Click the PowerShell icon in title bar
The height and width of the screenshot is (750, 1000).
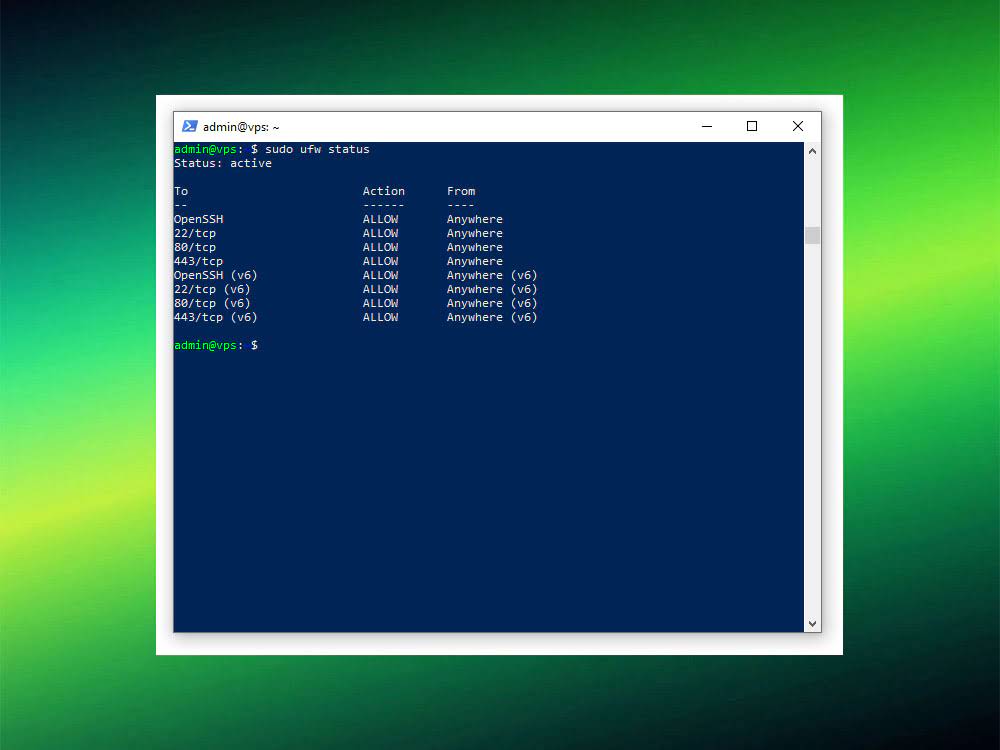(x=189, y=127)
